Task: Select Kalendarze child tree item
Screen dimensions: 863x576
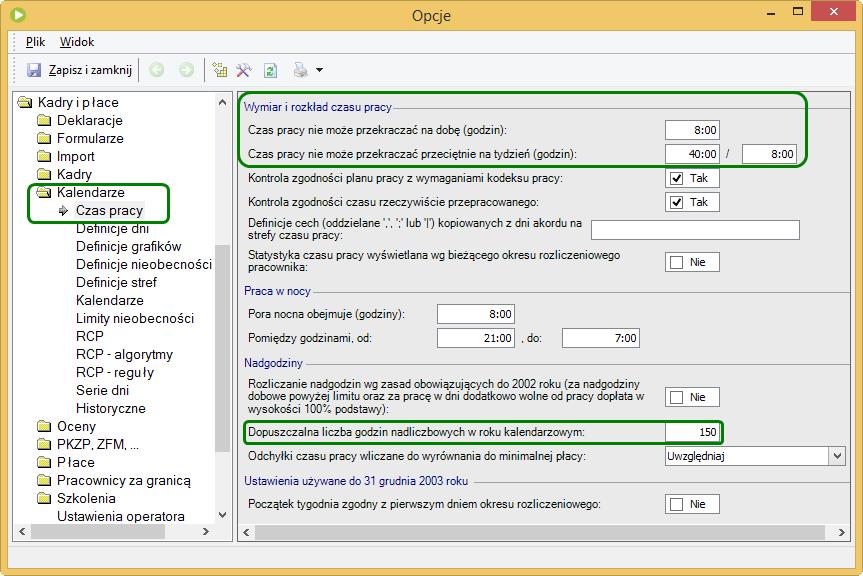Action: tap(110, 300)
